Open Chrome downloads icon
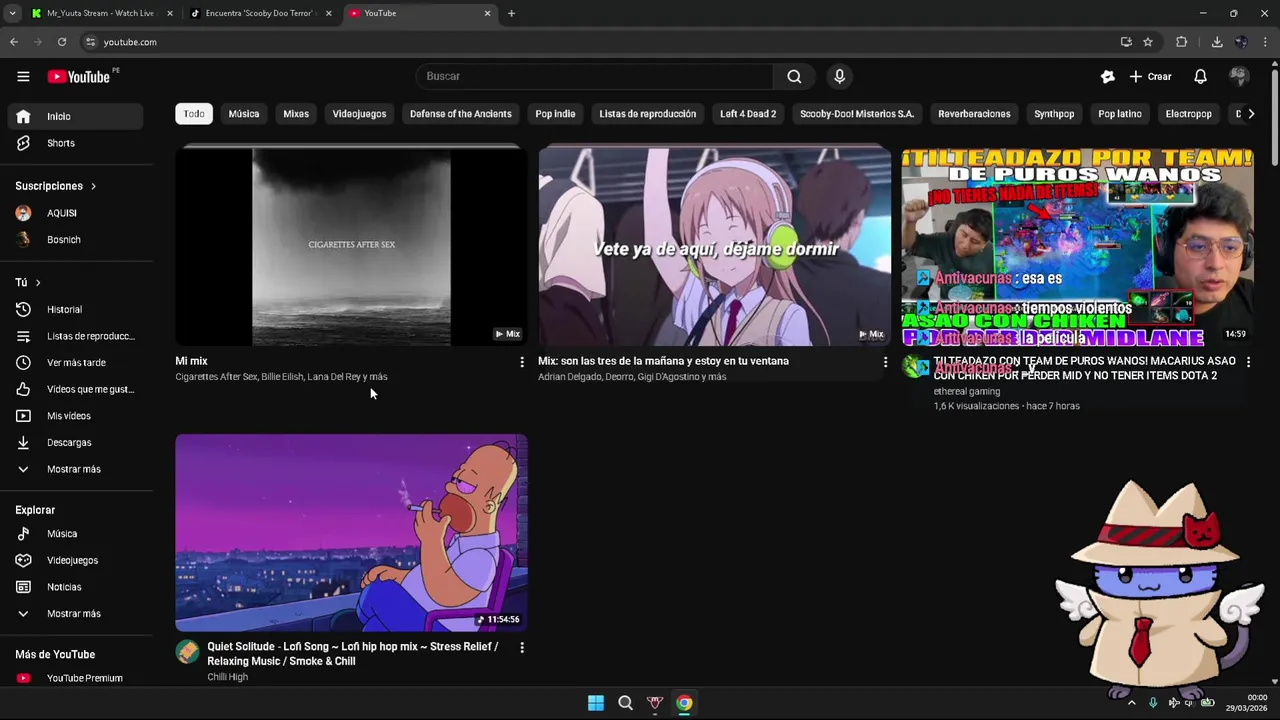1280x720 pixels. (1216, 42)
